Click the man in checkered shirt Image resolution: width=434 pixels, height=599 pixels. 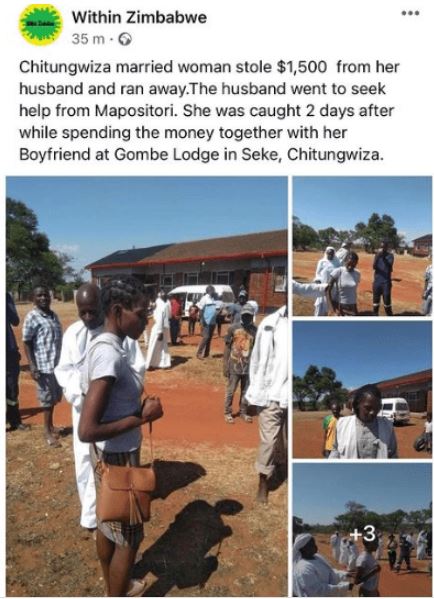point(42,365)
